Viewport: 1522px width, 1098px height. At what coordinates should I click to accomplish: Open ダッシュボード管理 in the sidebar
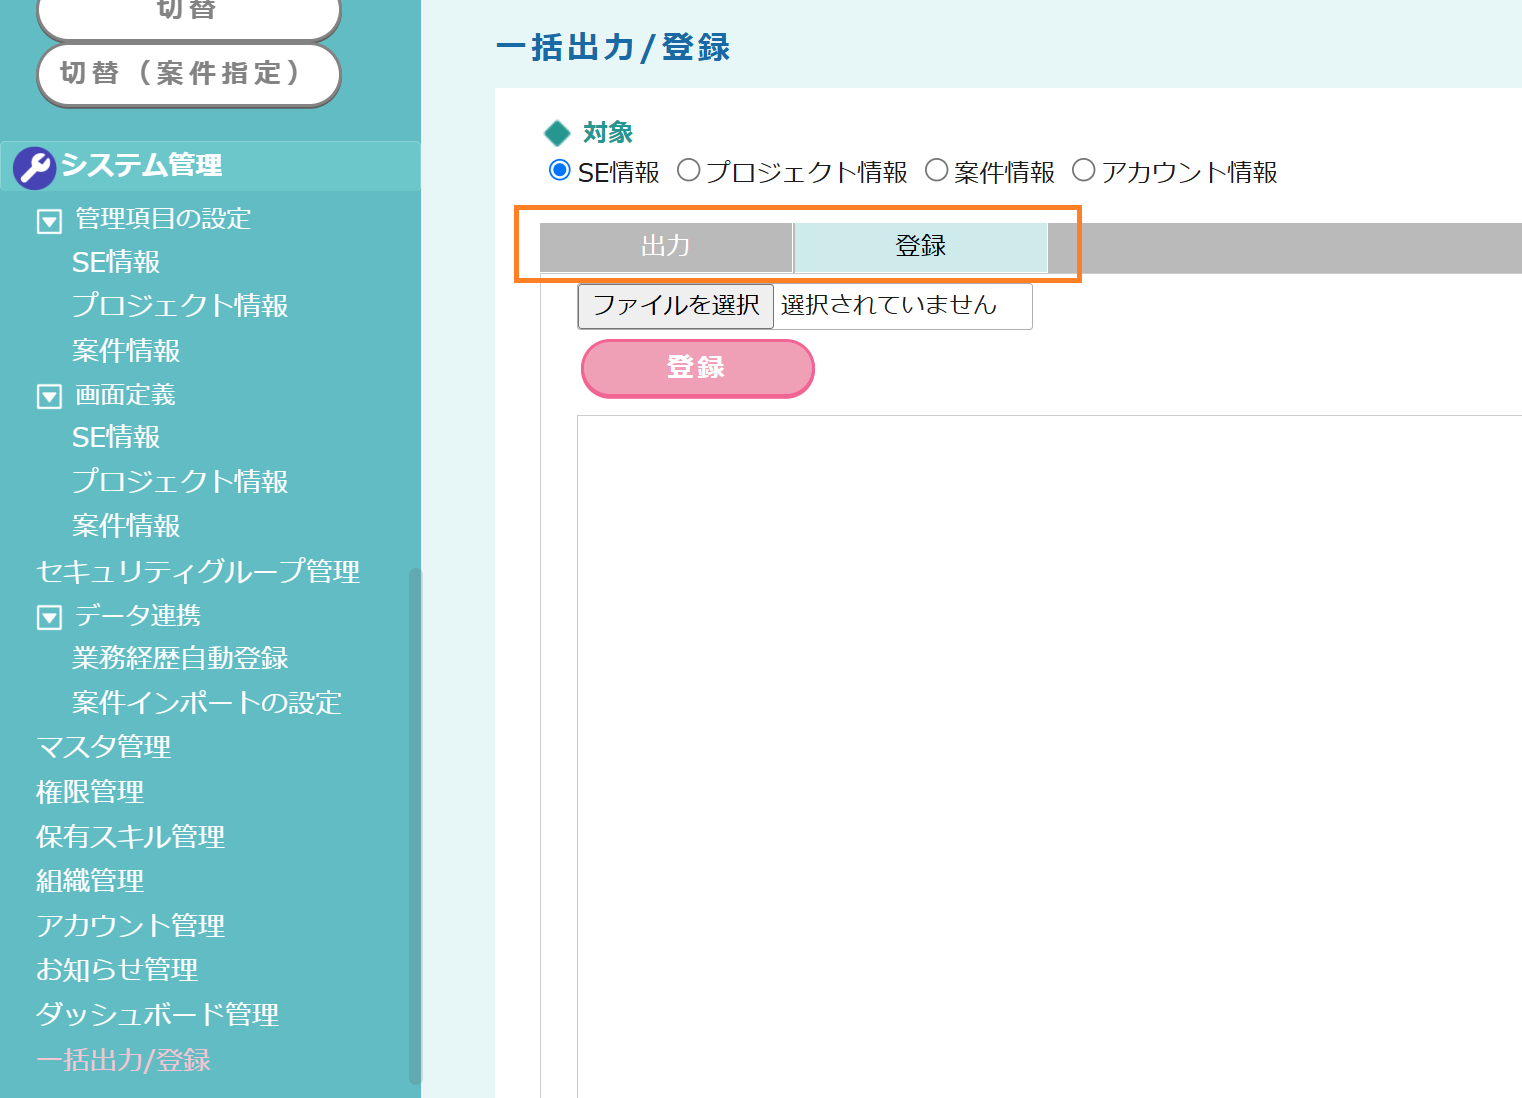pos(158,1015)
